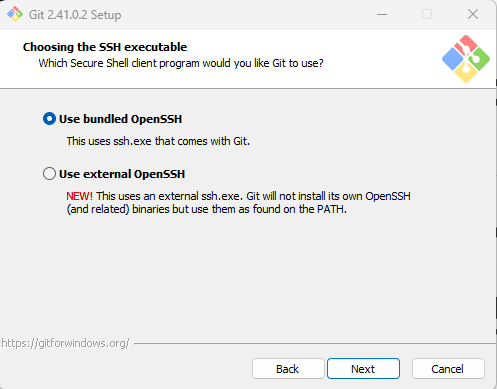The width and height of the screenshot is (497, 389).
Task: Select the Use external OpenSSH radio button
Action: pyautogui.click(x=49, y=174)
